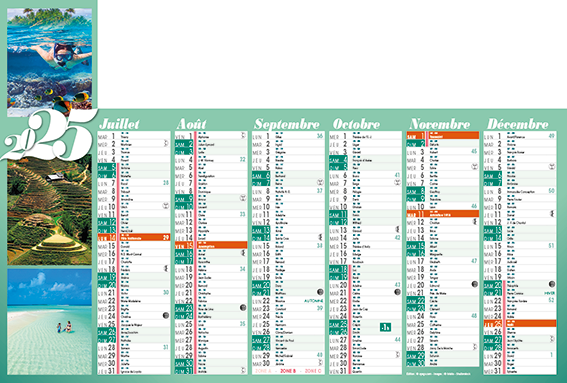This screenshot has width=567, height=383.
Task: Click the orange 15 Août Assomption row
Action: tap(211, 245)
